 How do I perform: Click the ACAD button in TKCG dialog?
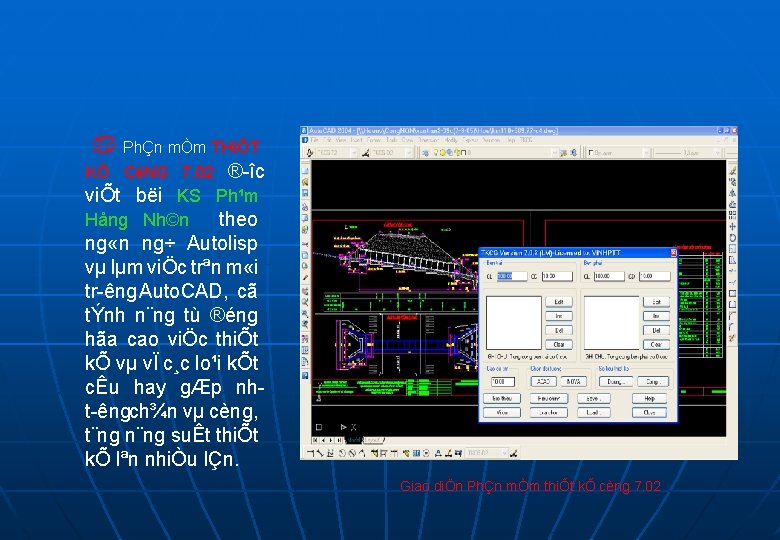pos(543,381)
